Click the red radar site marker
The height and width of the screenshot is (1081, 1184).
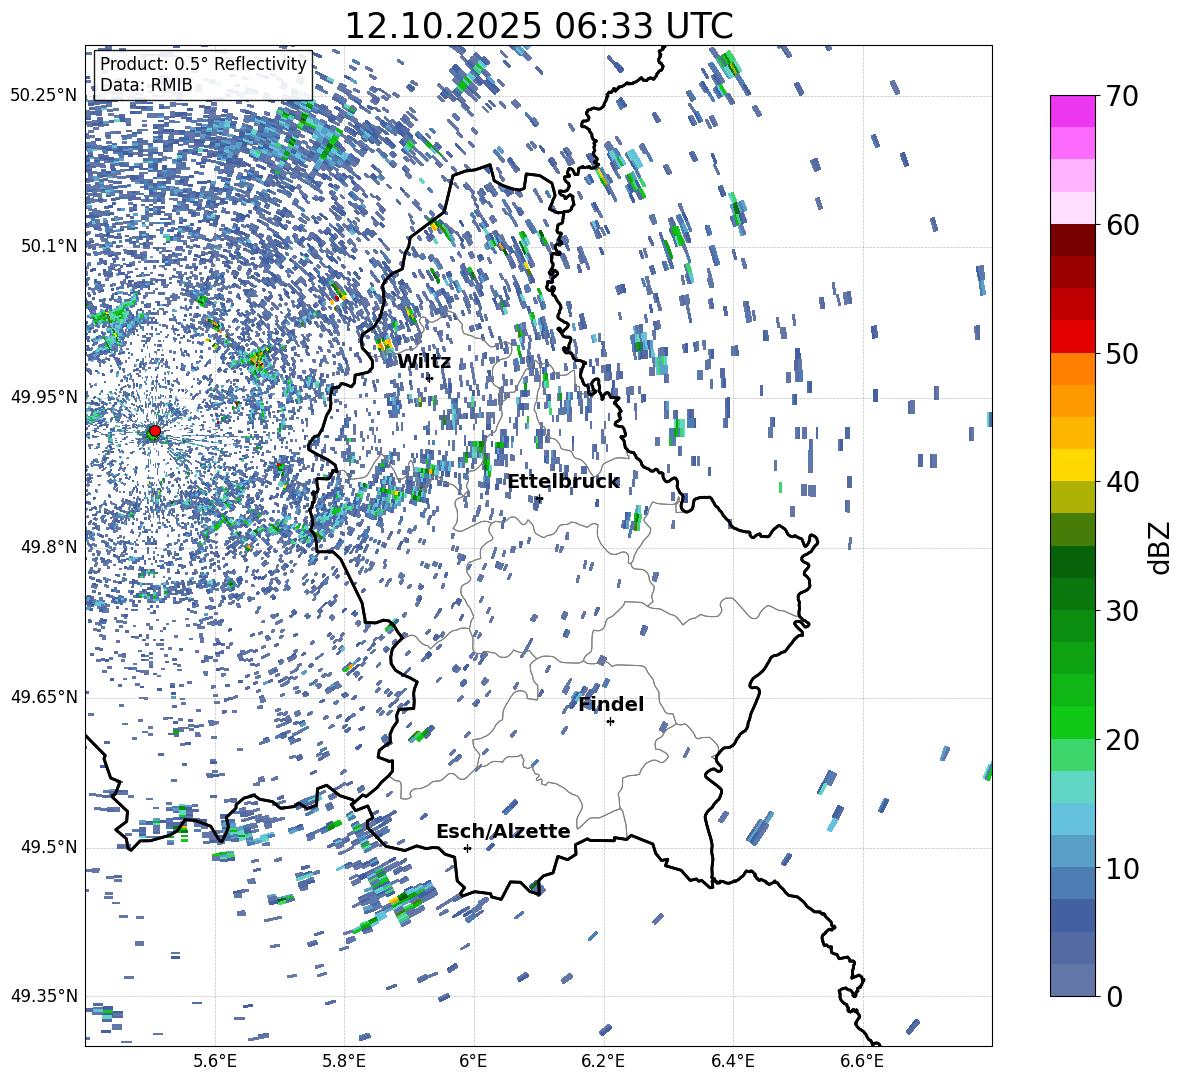pos(155,431)
